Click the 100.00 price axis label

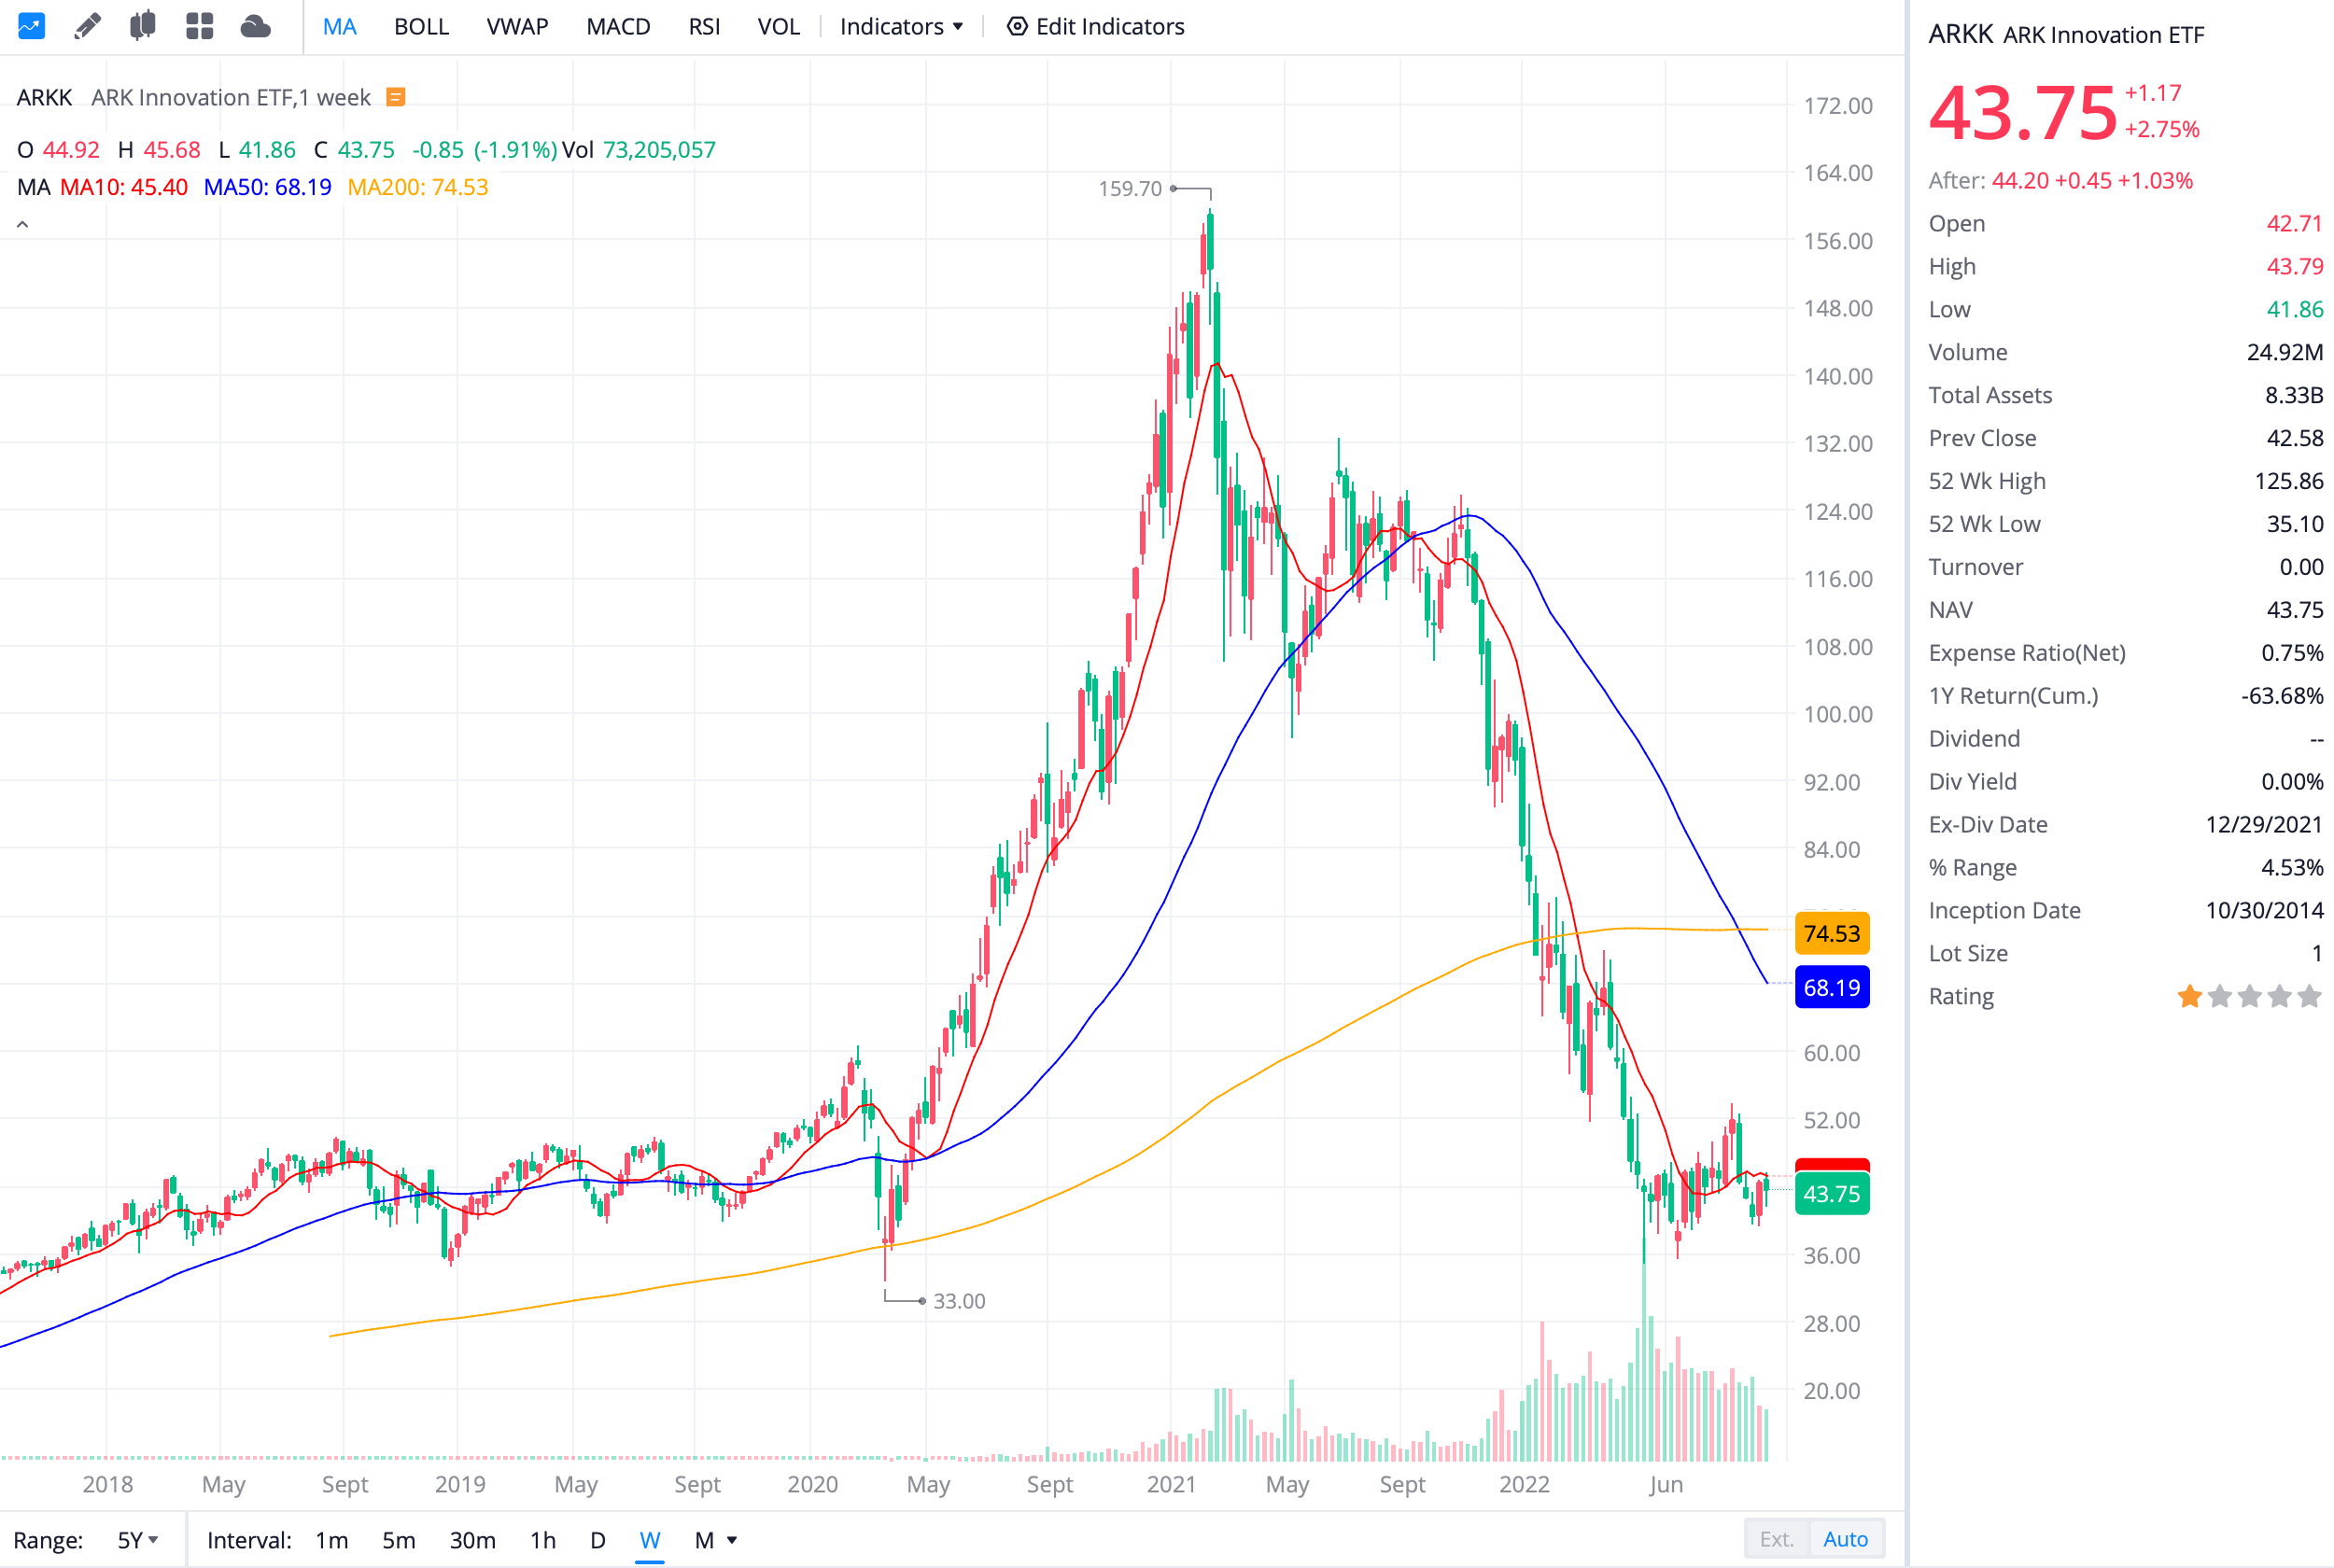1837,714
